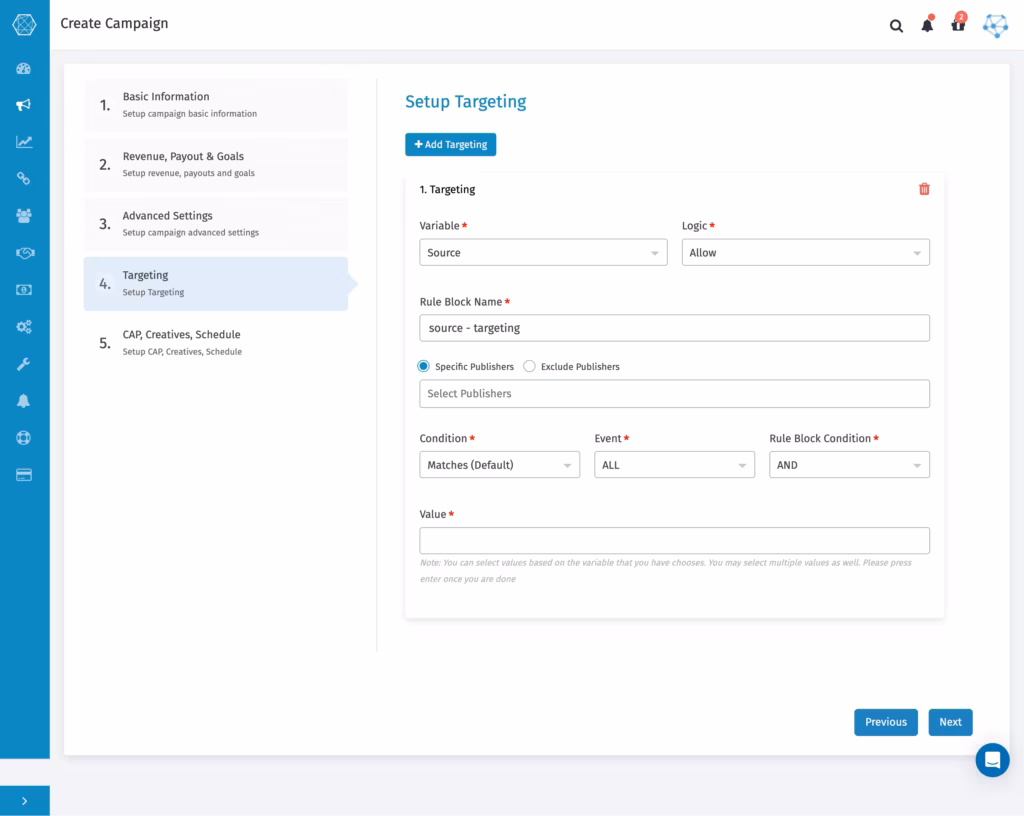Screen dimensions: 1024x816
Task: Go to Revenue, Payout & Goals step
Action: (x=216, y=165)
